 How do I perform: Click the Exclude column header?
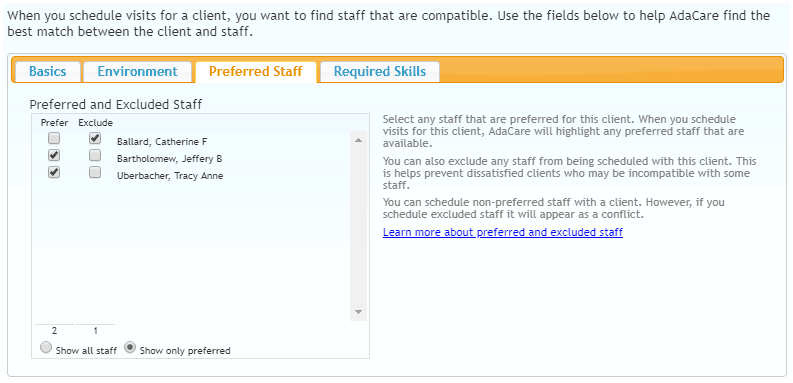(x=95, y=123)
